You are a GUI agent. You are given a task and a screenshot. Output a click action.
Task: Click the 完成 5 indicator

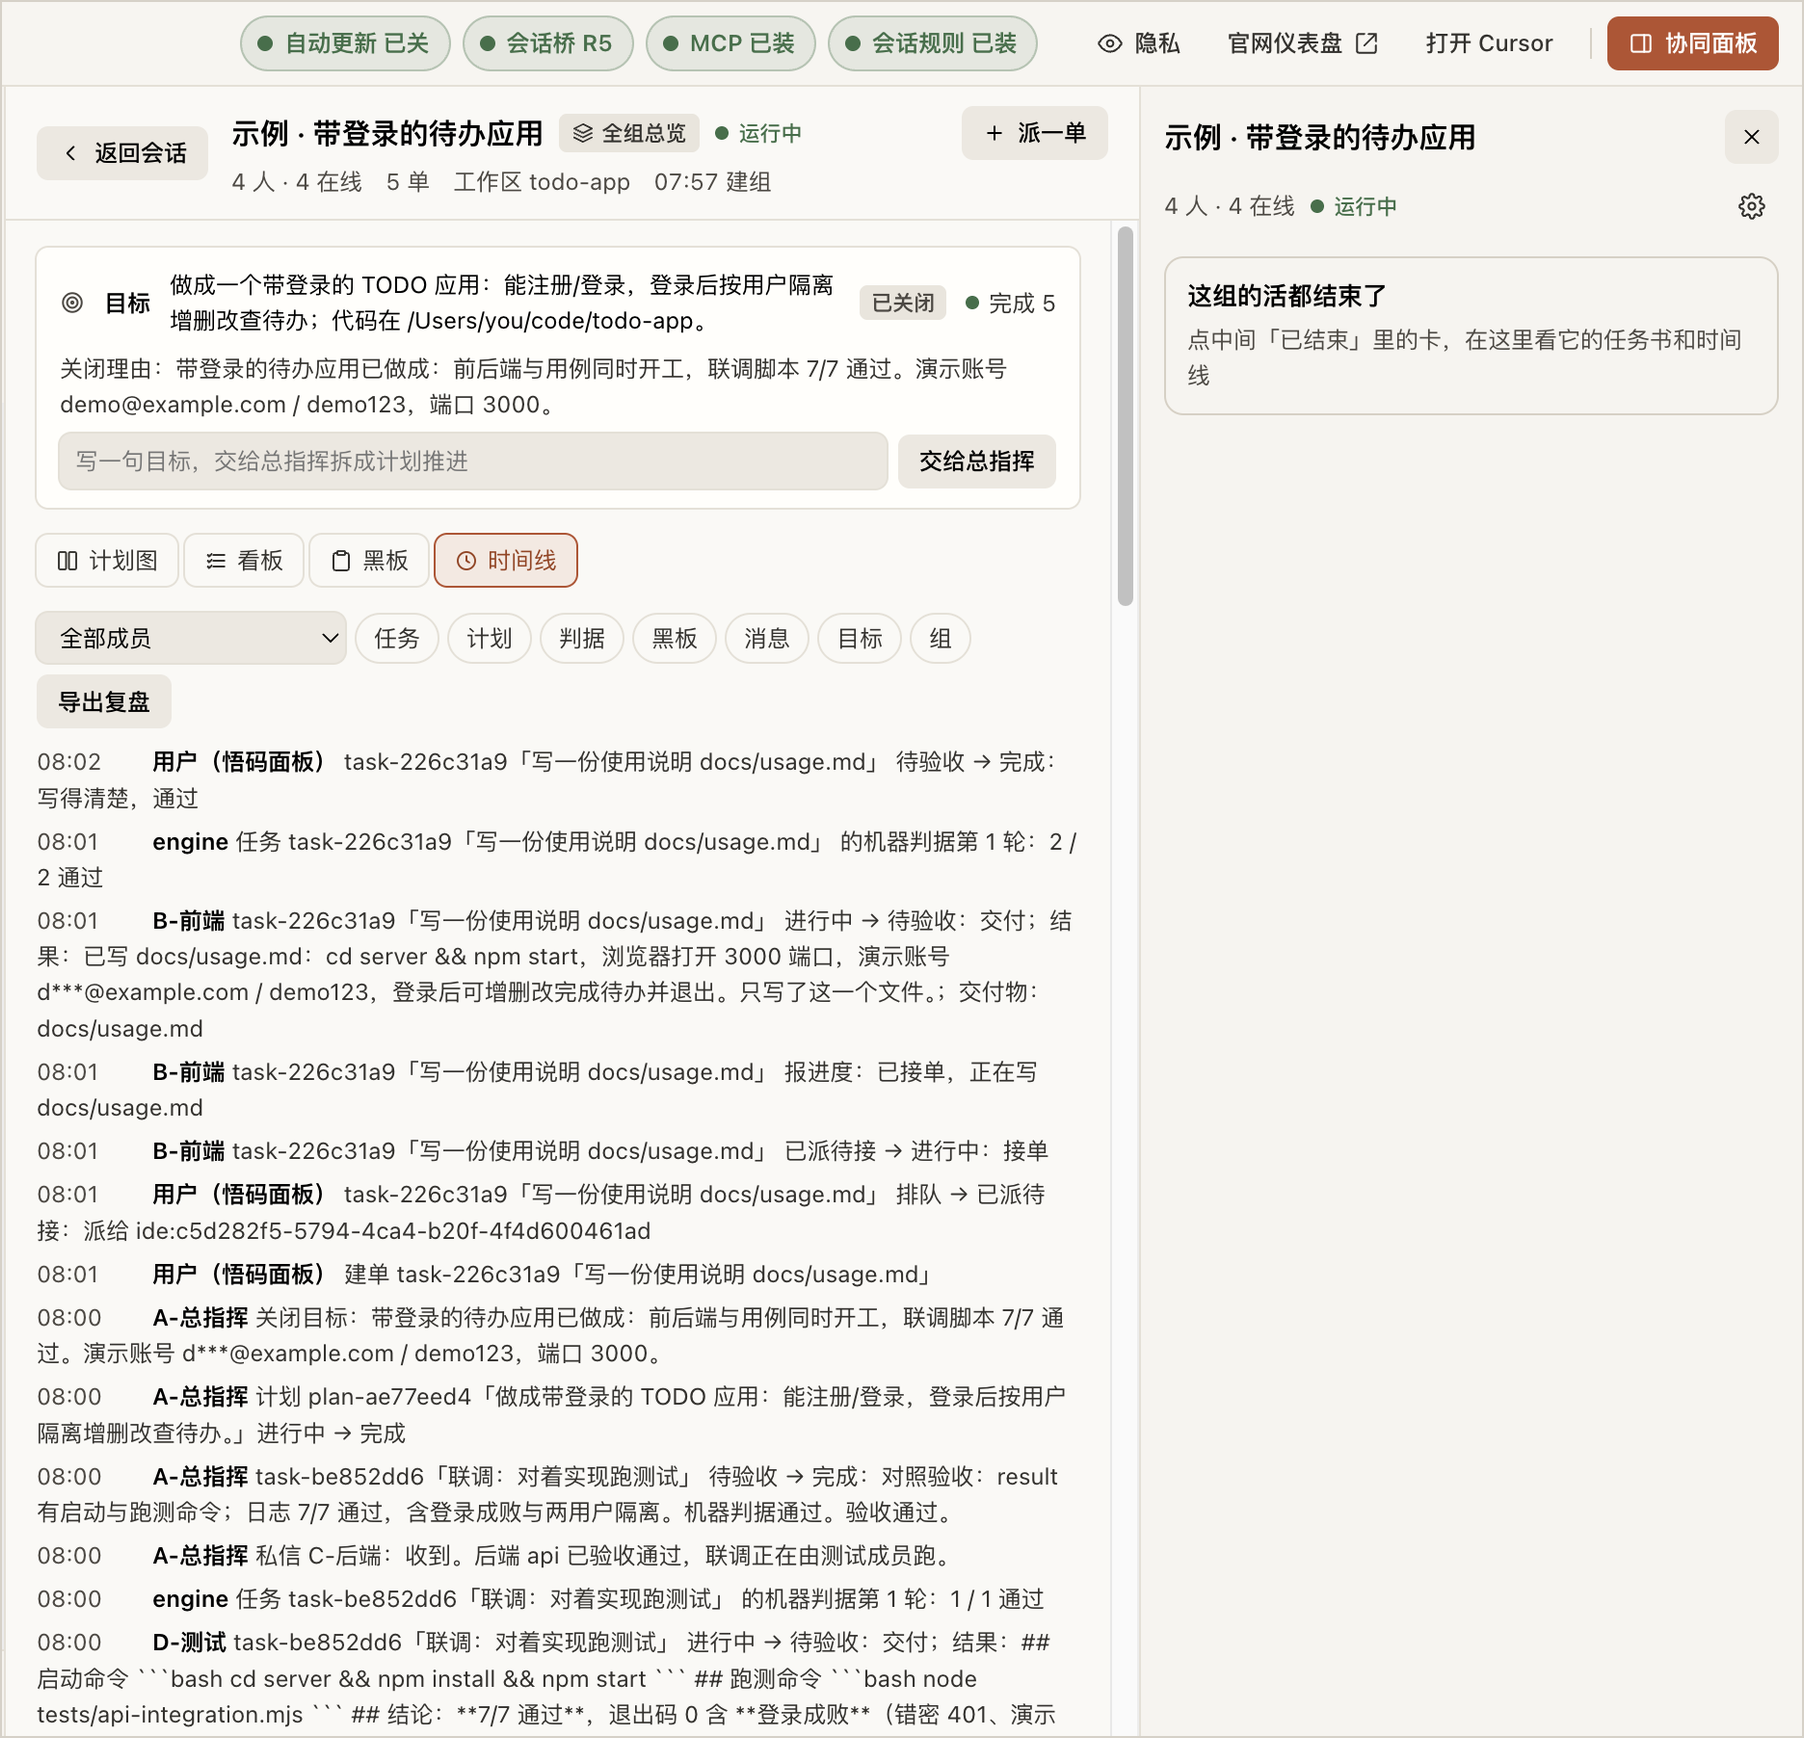coord(1010,303)
